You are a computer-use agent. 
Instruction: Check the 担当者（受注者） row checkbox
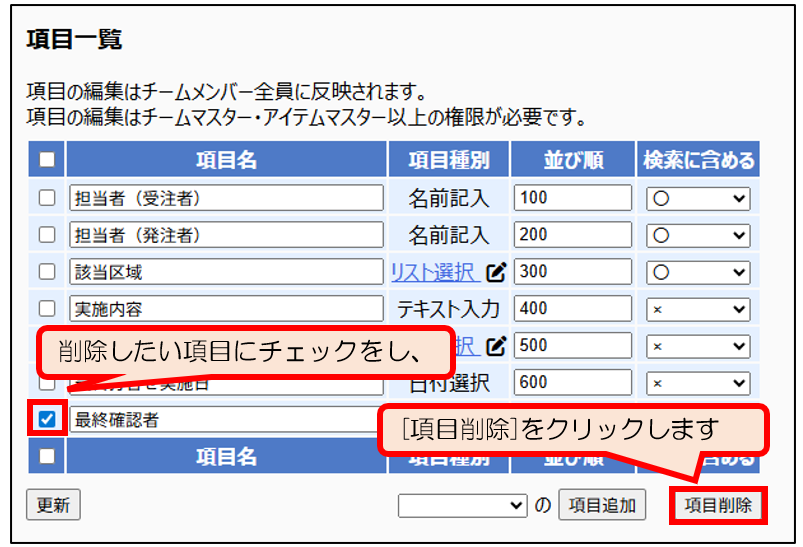pyautogui.click(x=47, y=198)
